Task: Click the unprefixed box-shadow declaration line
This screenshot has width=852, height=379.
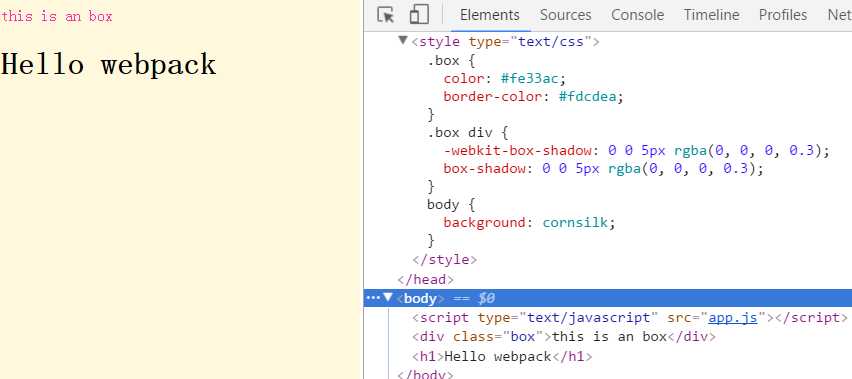Action: click(x=604, y=169)
